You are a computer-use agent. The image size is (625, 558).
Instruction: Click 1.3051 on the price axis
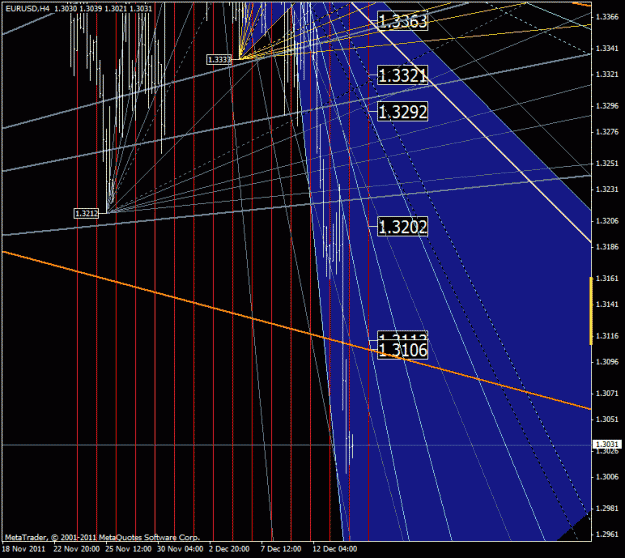coord(607,419)
